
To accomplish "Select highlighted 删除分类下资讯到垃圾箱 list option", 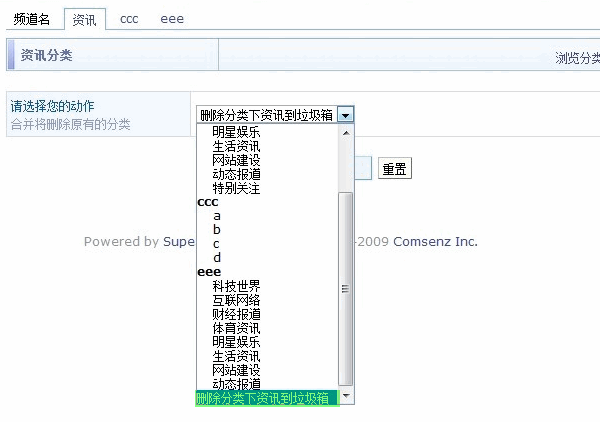I will click(266, 398).
